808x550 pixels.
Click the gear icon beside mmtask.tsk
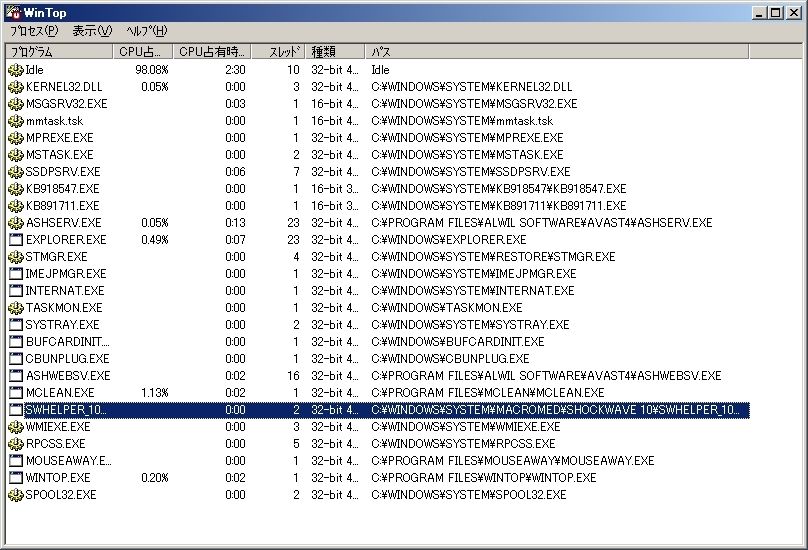(x=16, y=121)
